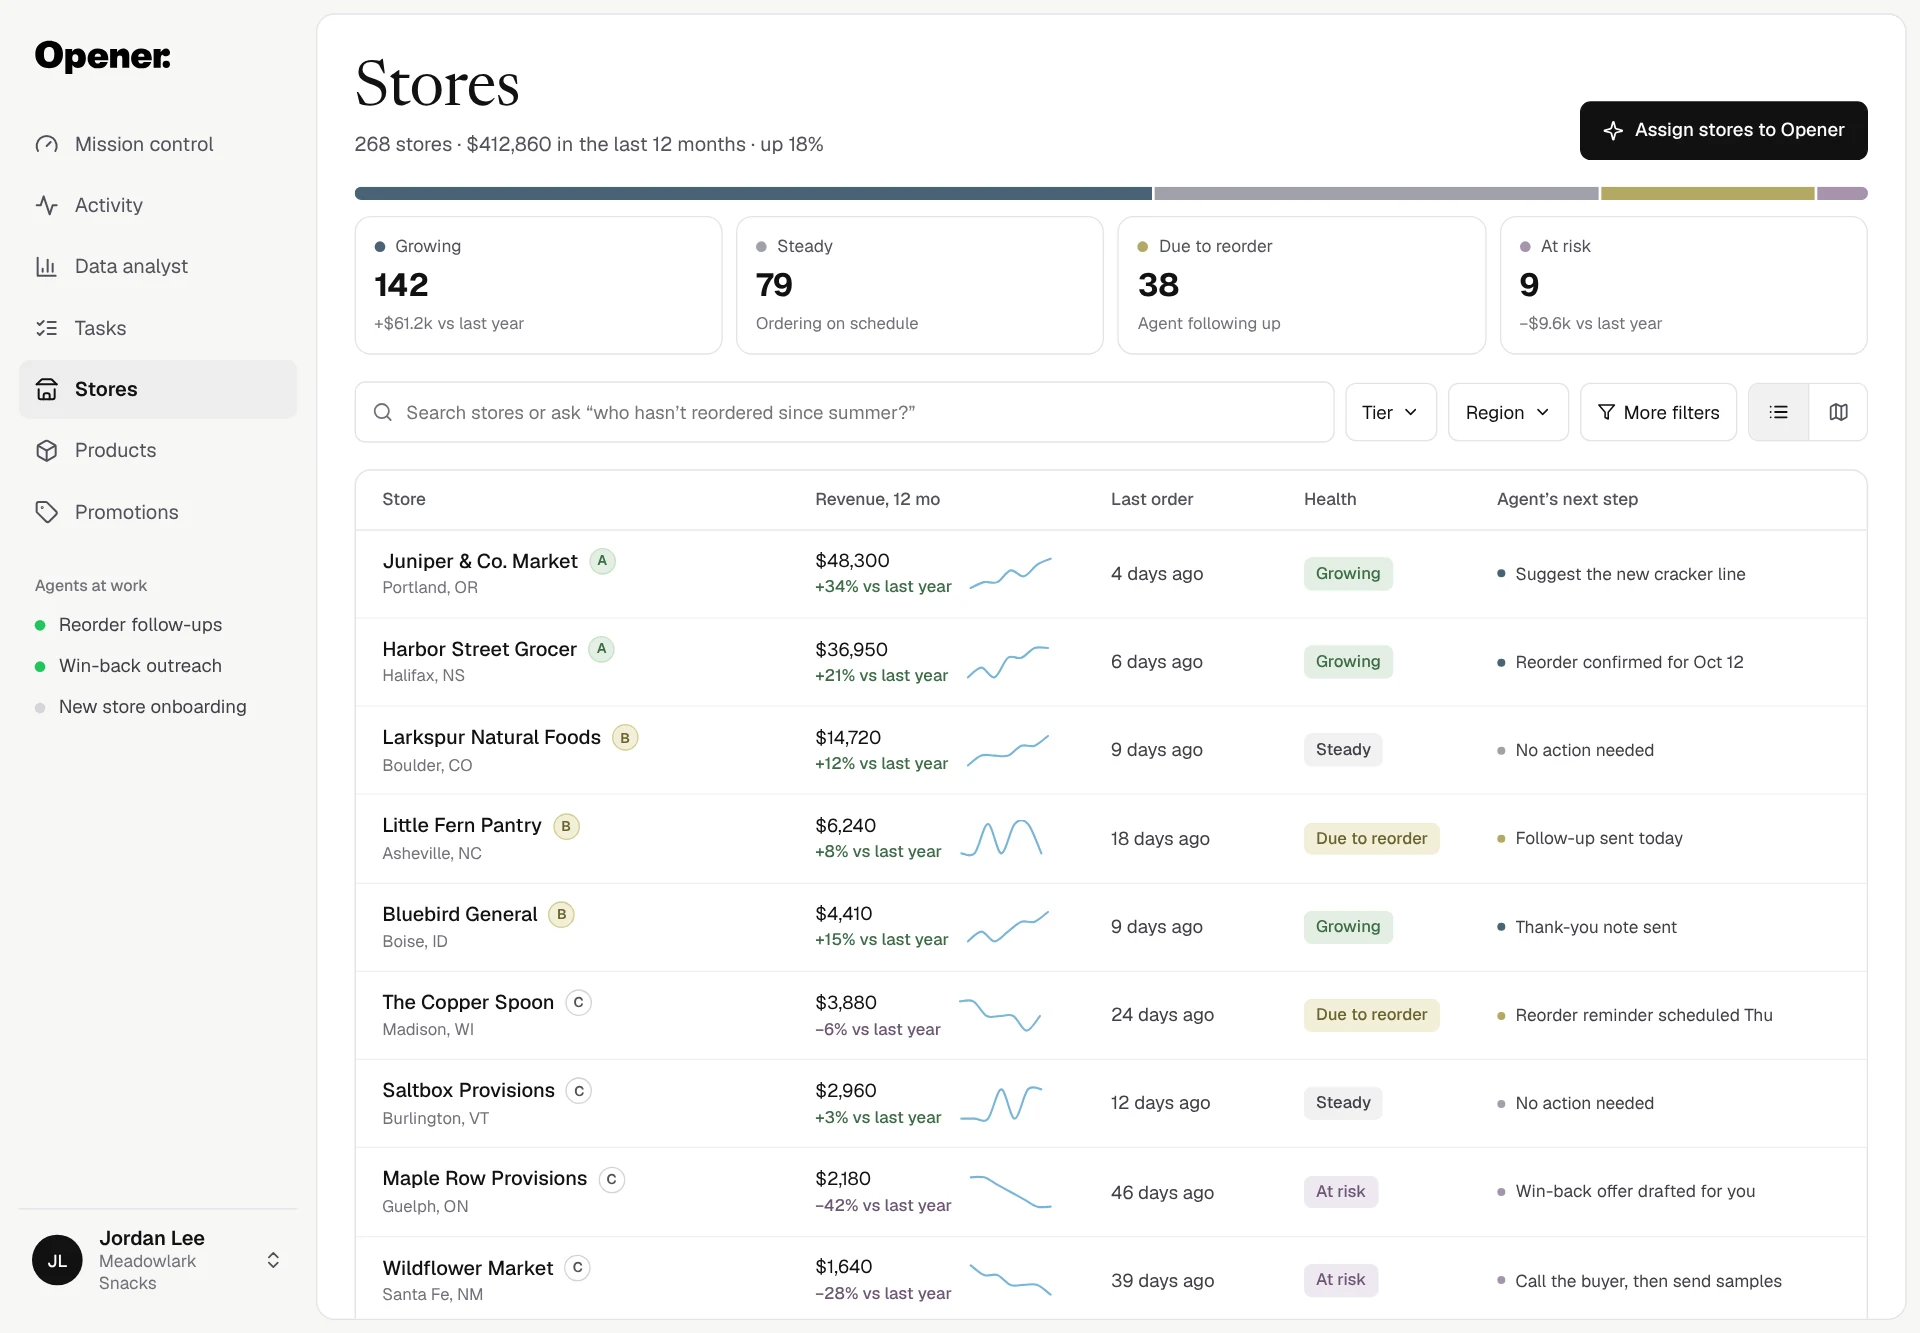Screen dimensions: 1920x1333
Task: Click Due to reorder badge for Little Fern Pantry
Action: click(x=1371, y=838)
